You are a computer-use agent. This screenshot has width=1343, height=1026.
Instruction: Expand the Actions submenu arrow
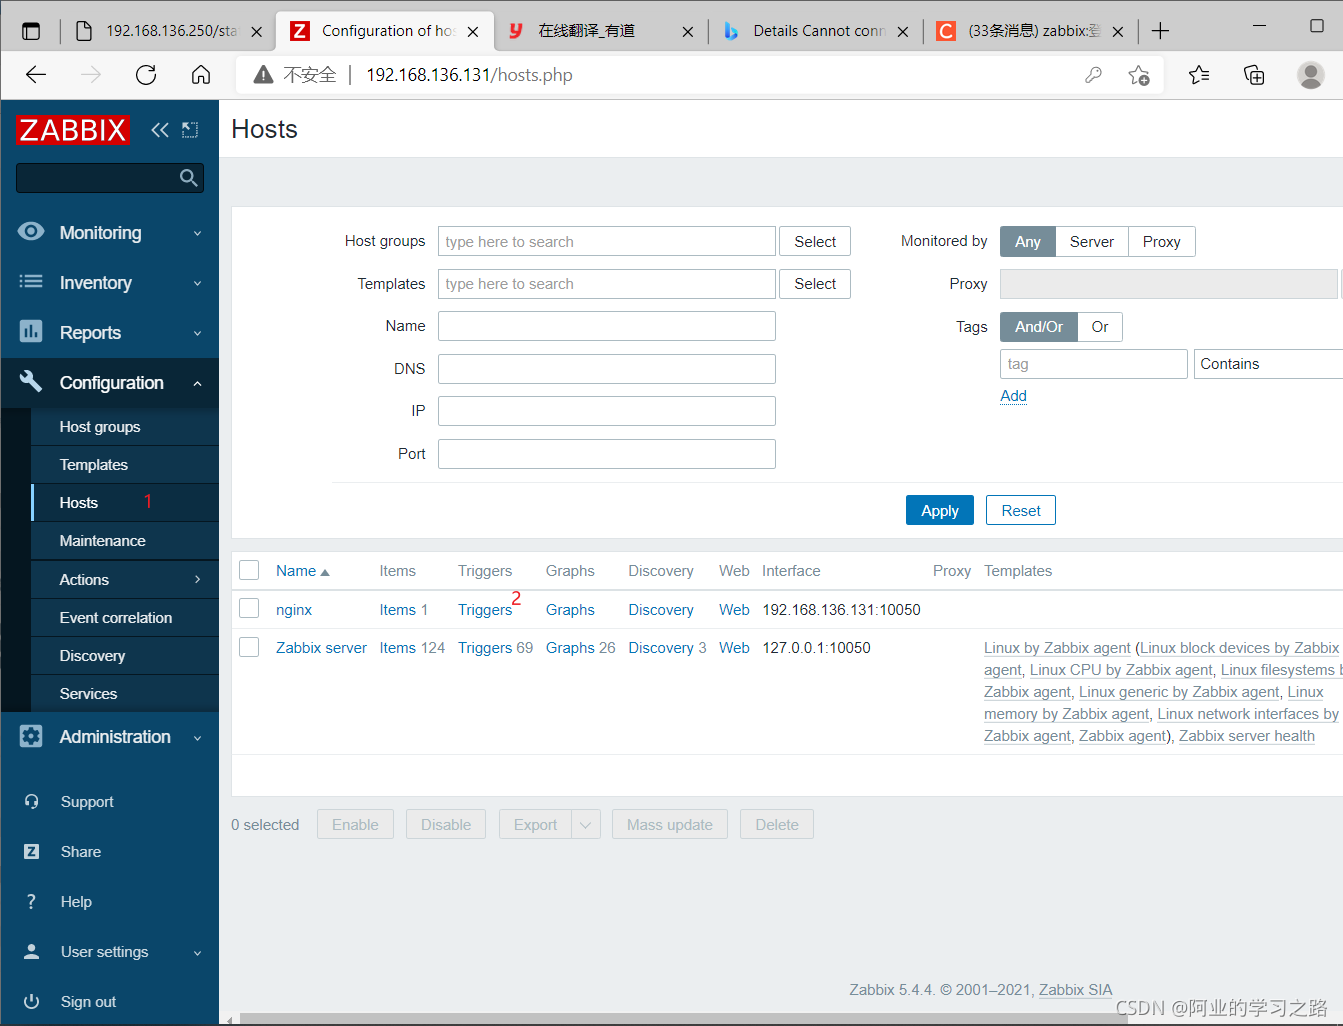197,579
